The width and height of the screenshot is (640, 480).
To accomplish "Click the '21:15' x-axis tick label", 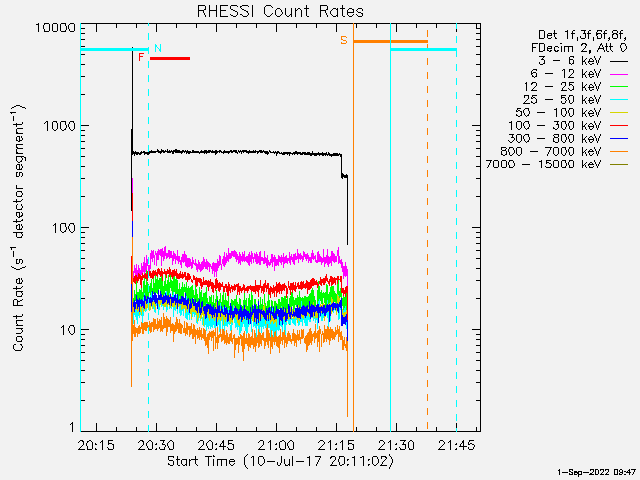I will [336, 445].
